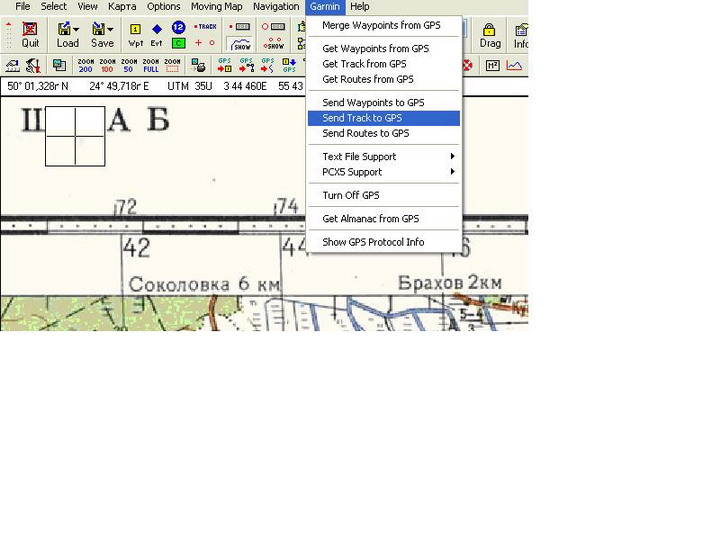The height and width of the screenshot is (540, 720).
Task: Select the Evt event marker tool
Action: click(157, 35)
